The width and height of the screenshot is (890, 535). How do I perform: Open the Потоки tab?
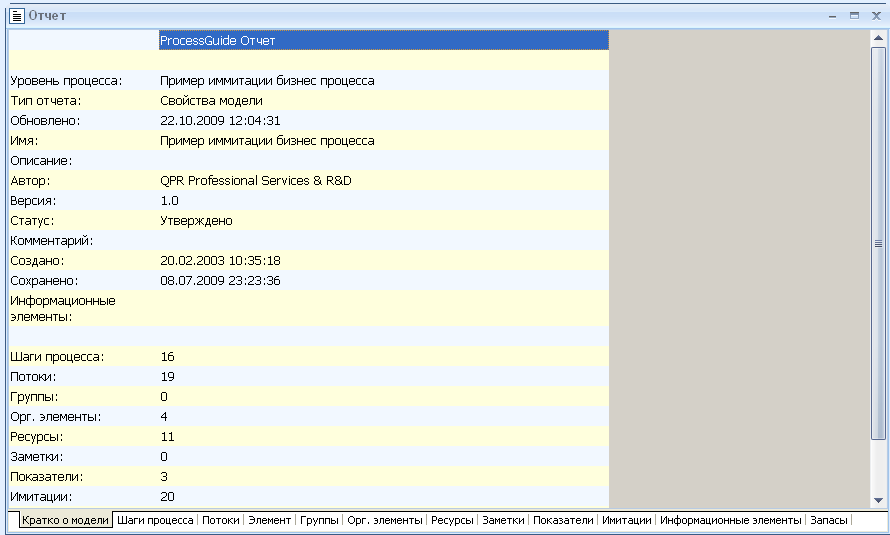(x=221, y=520)
